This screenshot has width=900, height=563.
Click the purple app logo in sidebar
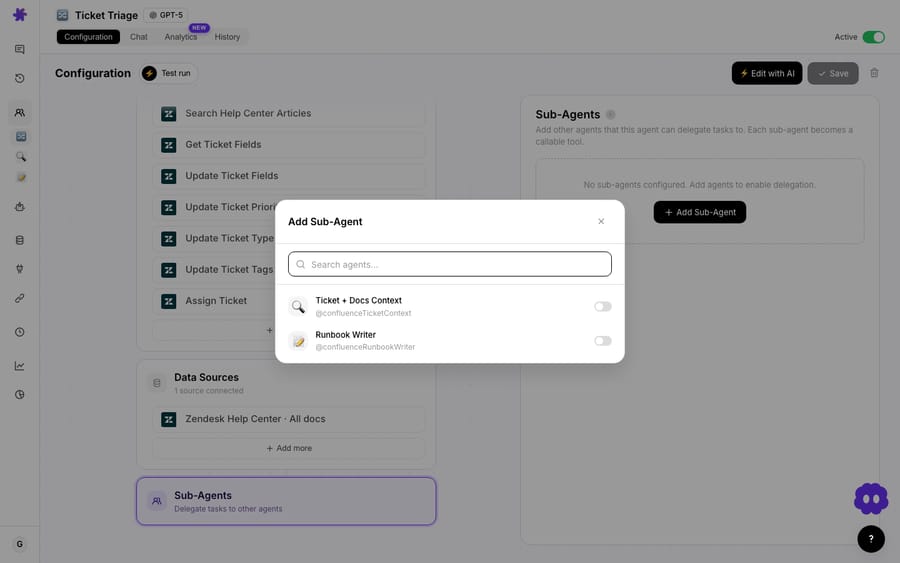point(20,14)
